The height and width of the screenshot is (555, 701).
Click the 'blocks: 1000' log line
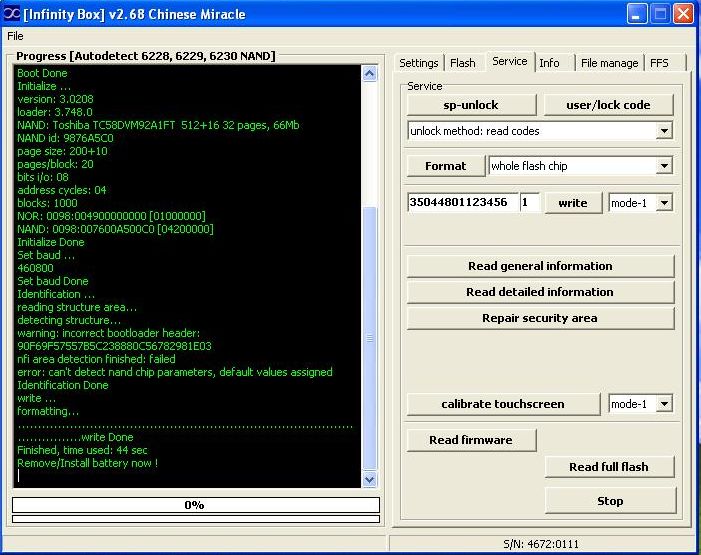click(x=47, y=203)
